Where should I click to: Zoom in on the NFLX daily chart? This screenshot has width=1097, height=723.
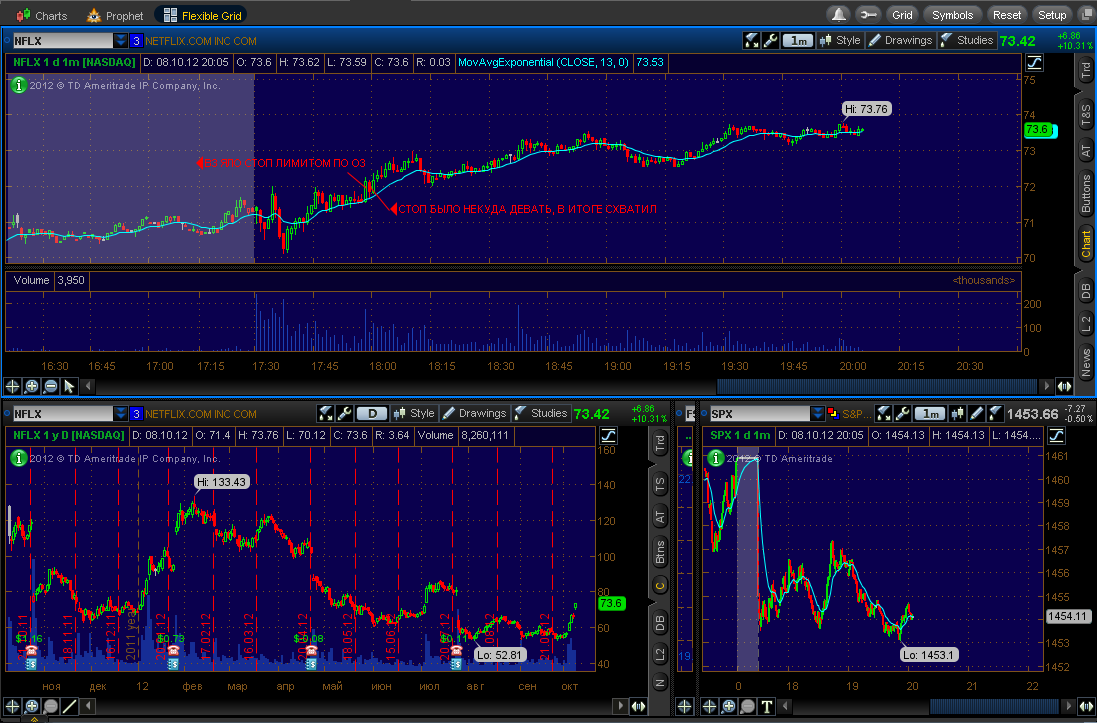(x=31, y=706)
